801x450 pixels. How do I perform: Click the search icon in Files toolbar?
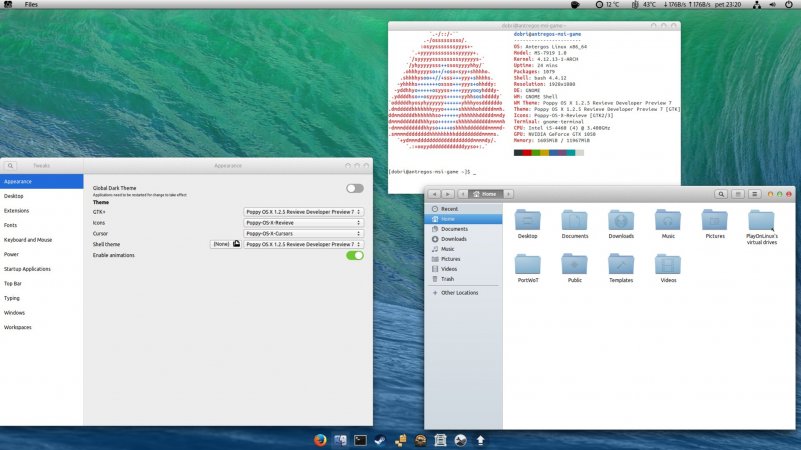pos(721,194)
